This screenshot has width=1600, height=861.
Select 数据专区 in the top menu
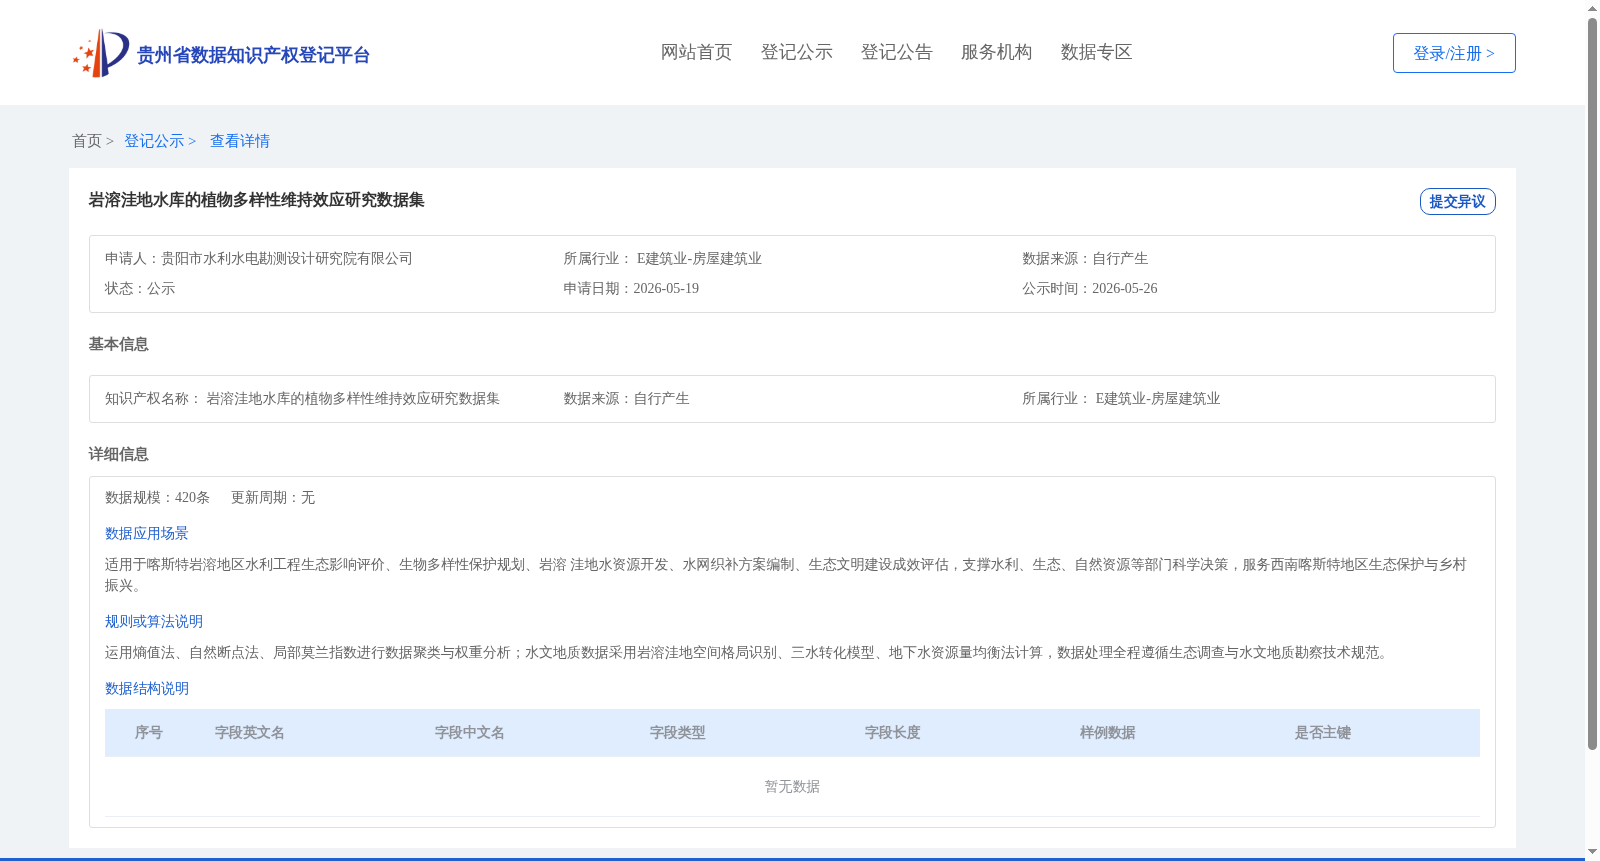click(x=1096, y=52)
